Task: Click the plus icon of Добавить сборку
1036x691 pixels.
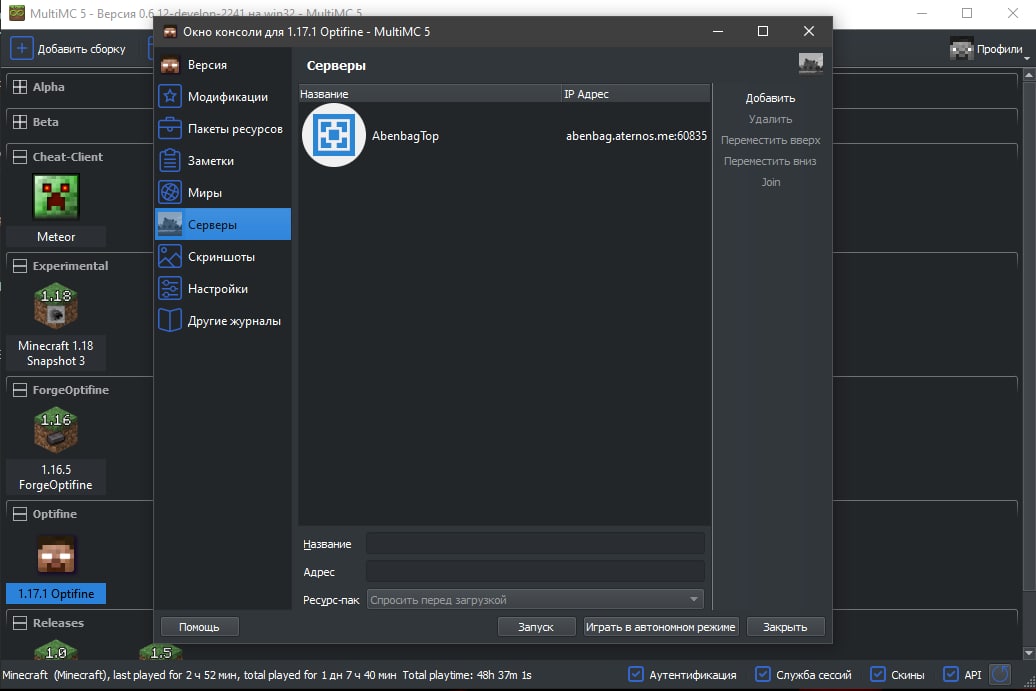Action: pos(22,48)
